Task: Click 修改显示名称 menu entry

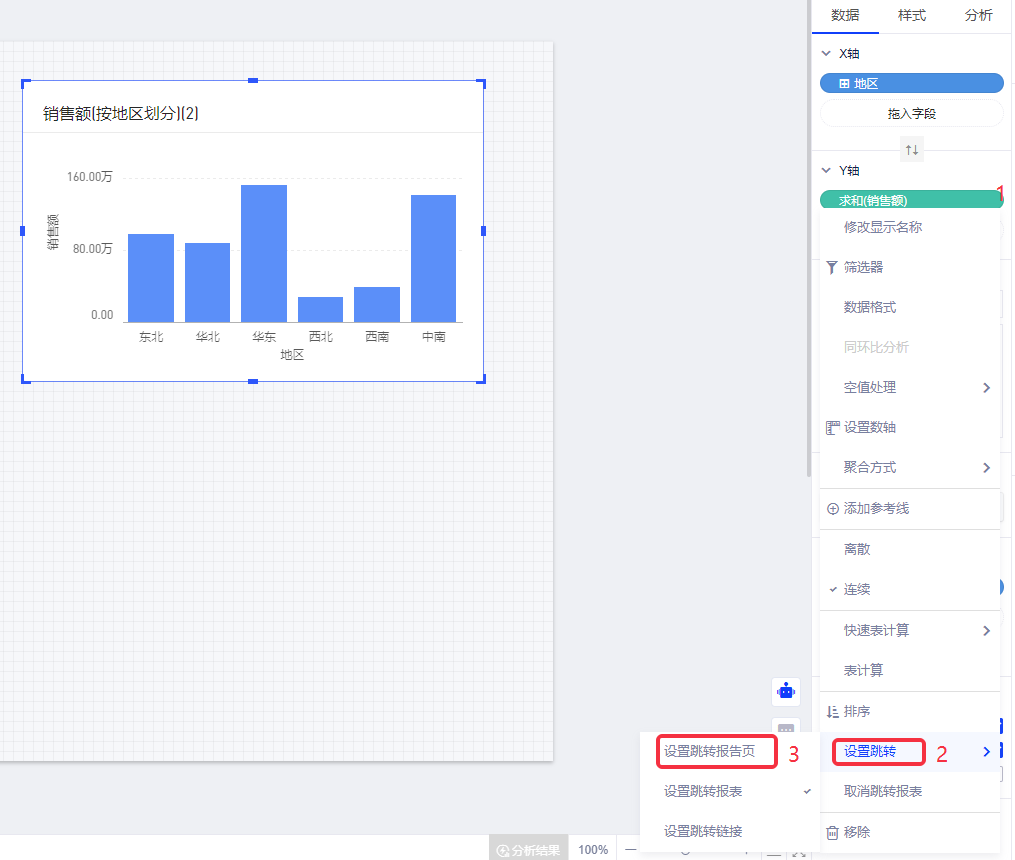Action: pos(883,228)
